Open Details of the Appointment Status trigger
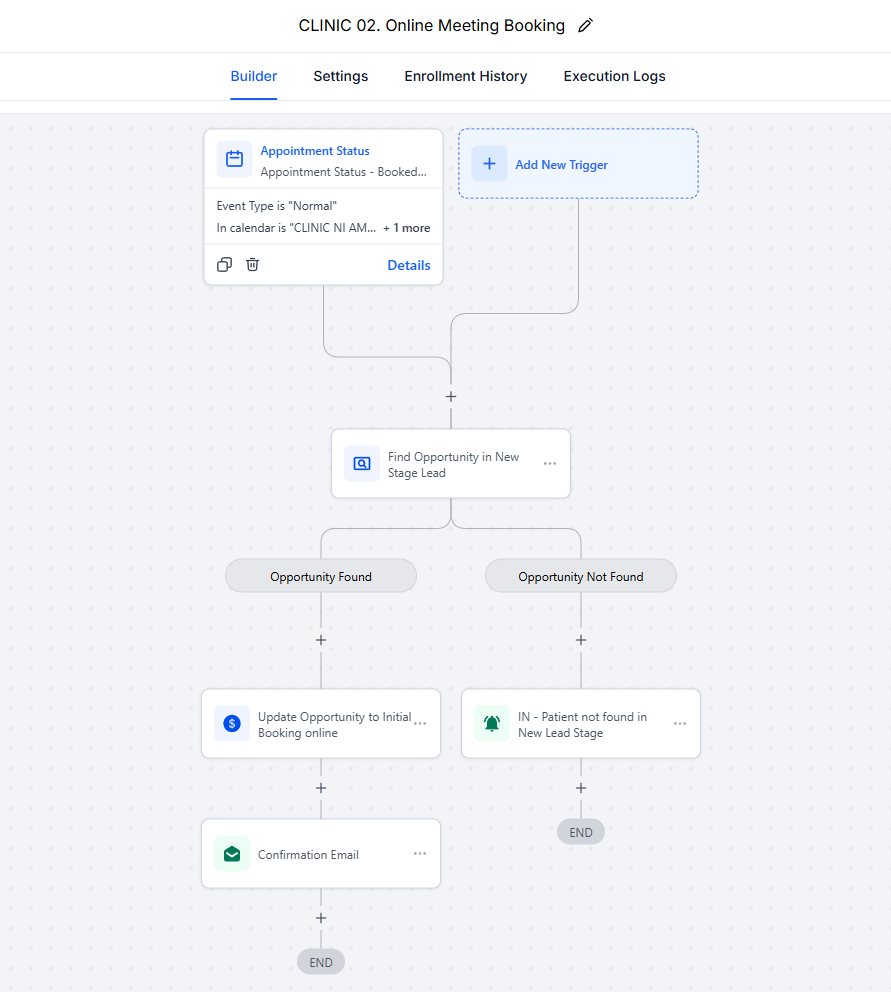 pos(409,264)
